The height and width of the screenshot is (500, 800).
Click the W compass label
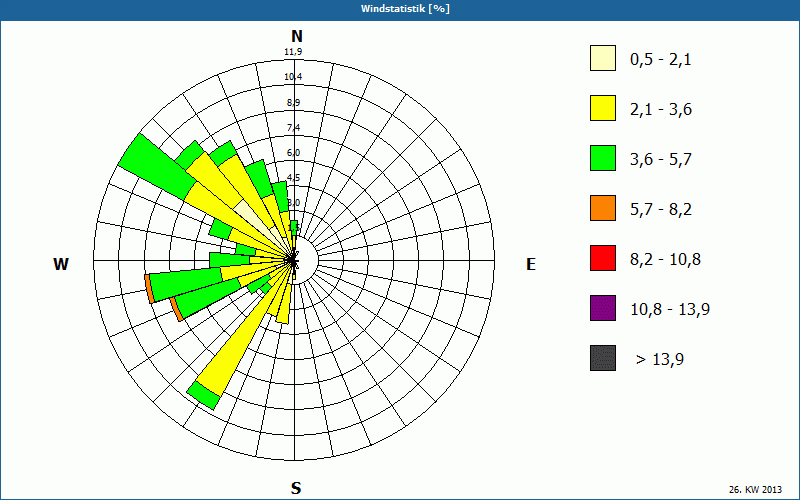tap(61, 264)
